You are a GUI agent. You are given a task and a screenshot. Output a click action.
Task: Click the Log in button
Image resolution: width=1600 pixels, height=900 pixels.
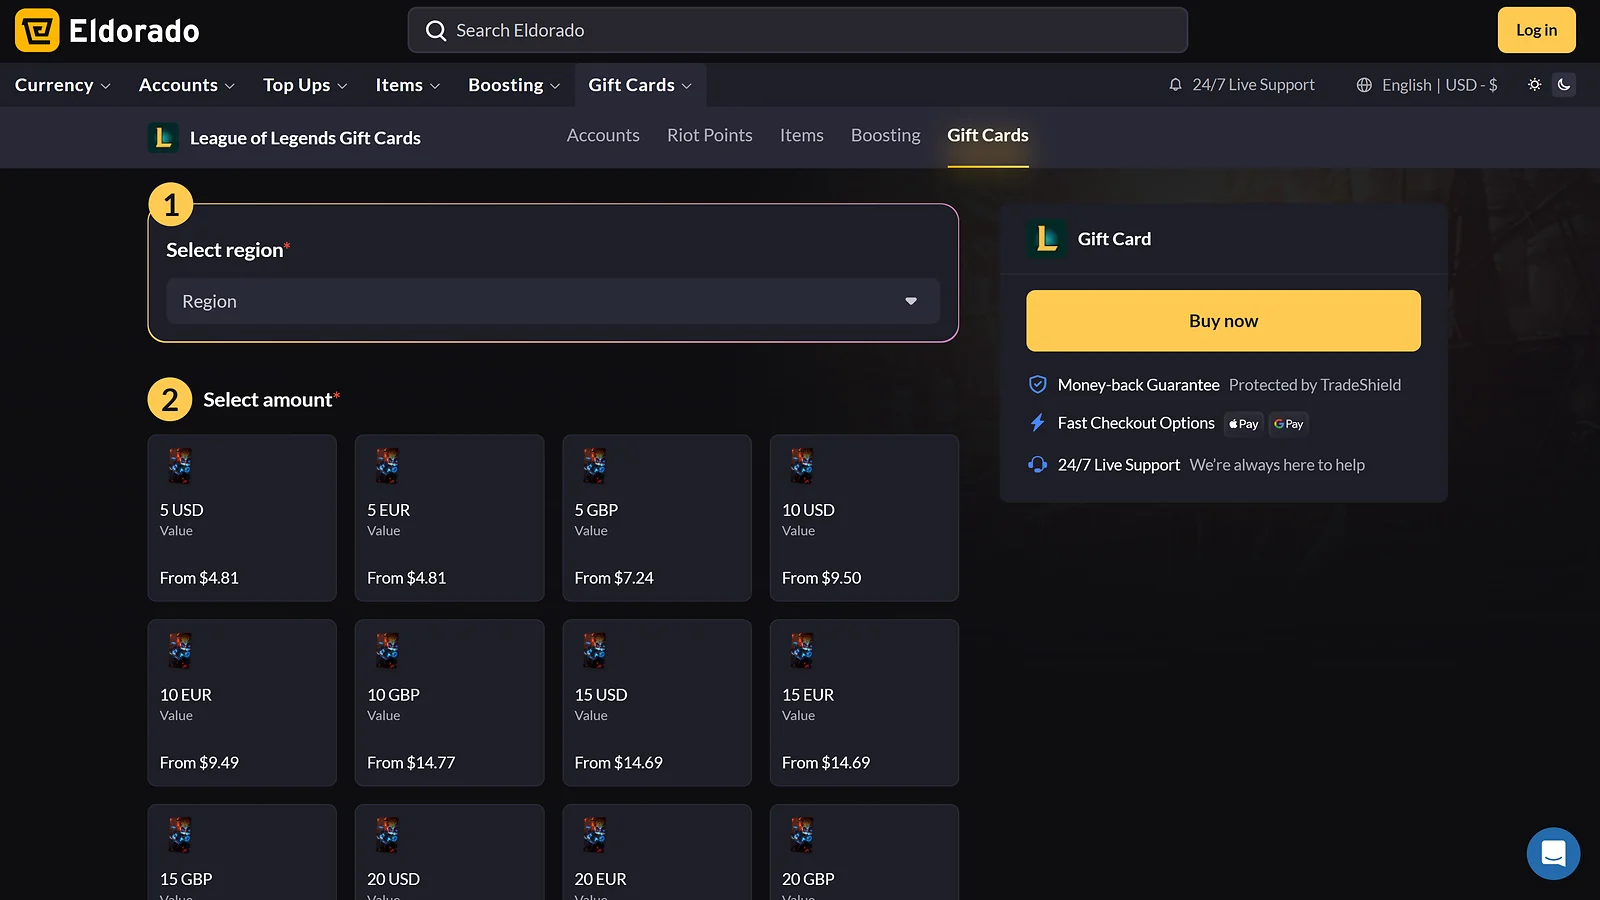[1536, 30]
